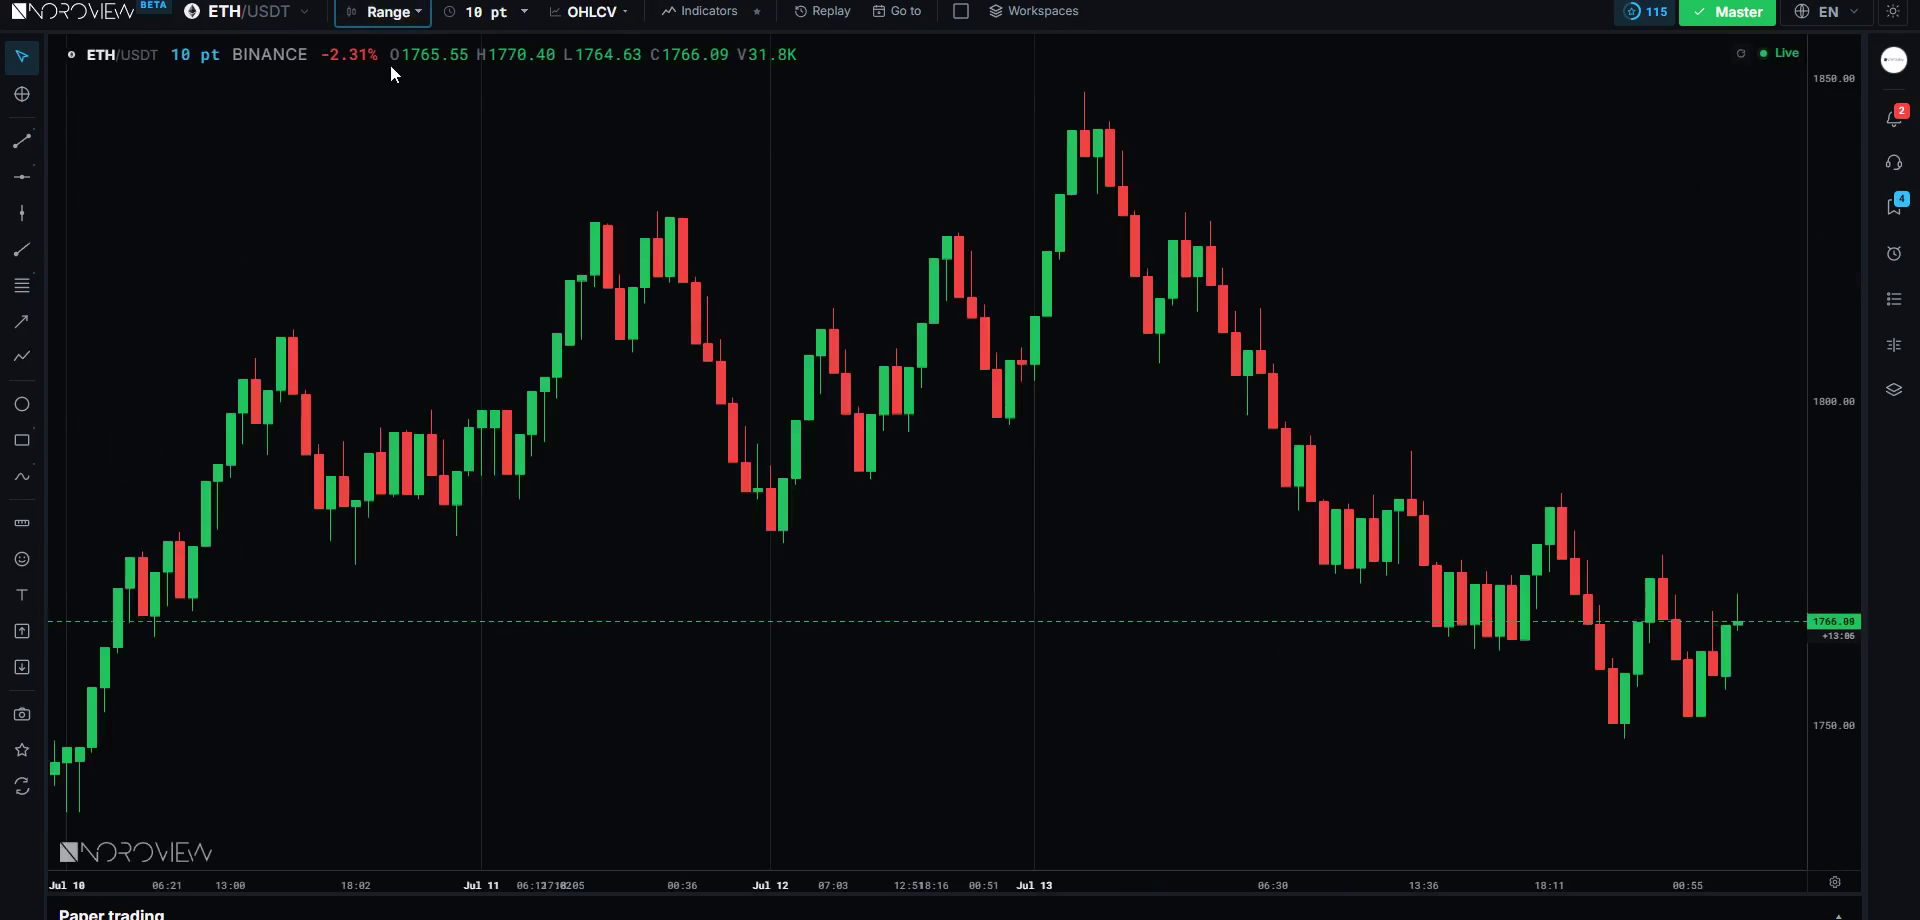Open favorites star in left toolbar
The image size is (1920, 920).
pos(22,750)
